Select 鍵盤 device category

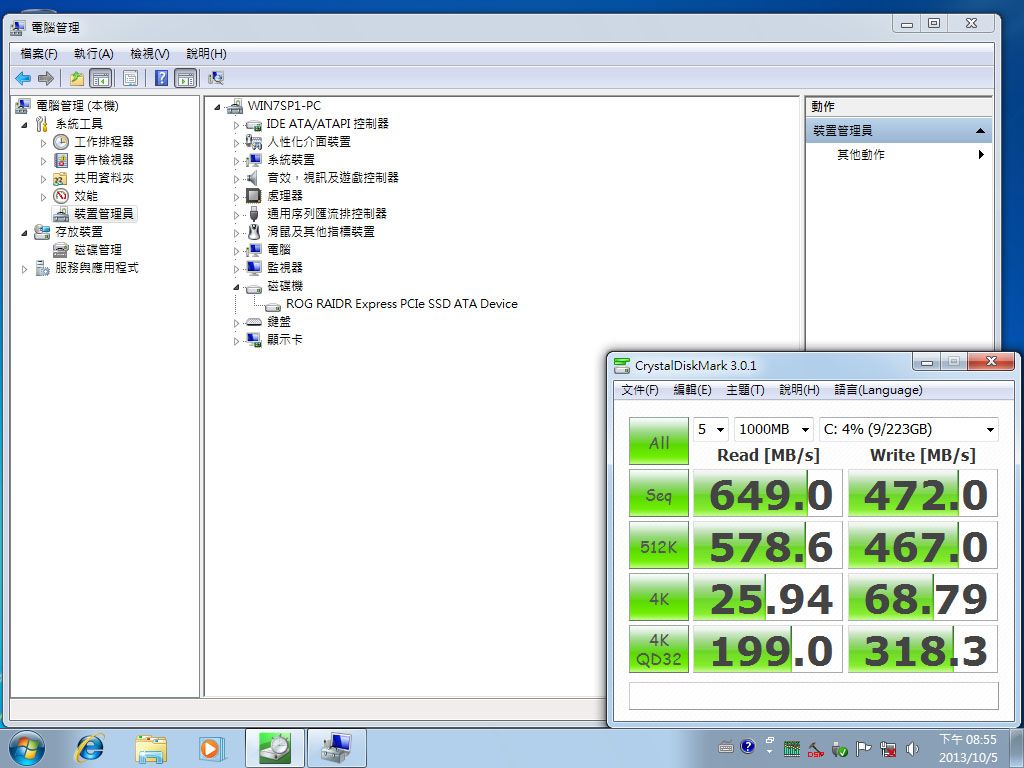coord(279,322)
